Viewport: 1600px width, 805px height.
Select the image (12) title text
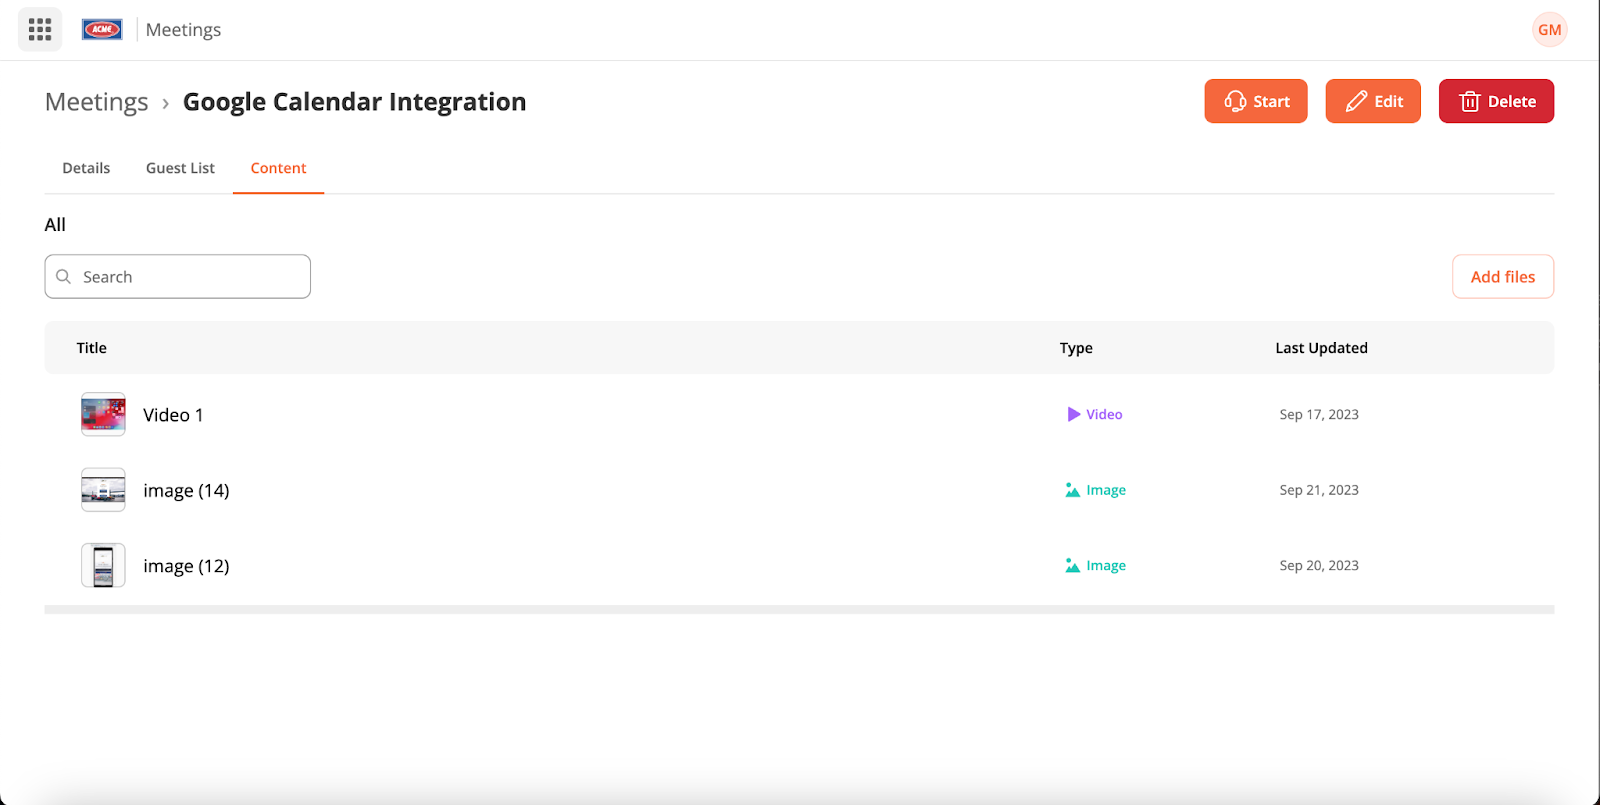click(x=186, y=566)
